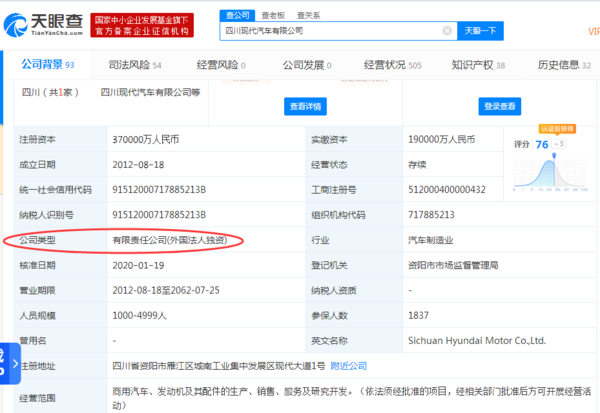Select credit code next to 统一社会信用代码
The width and height of the screenshot is (600, 413).
pos(159,189)
